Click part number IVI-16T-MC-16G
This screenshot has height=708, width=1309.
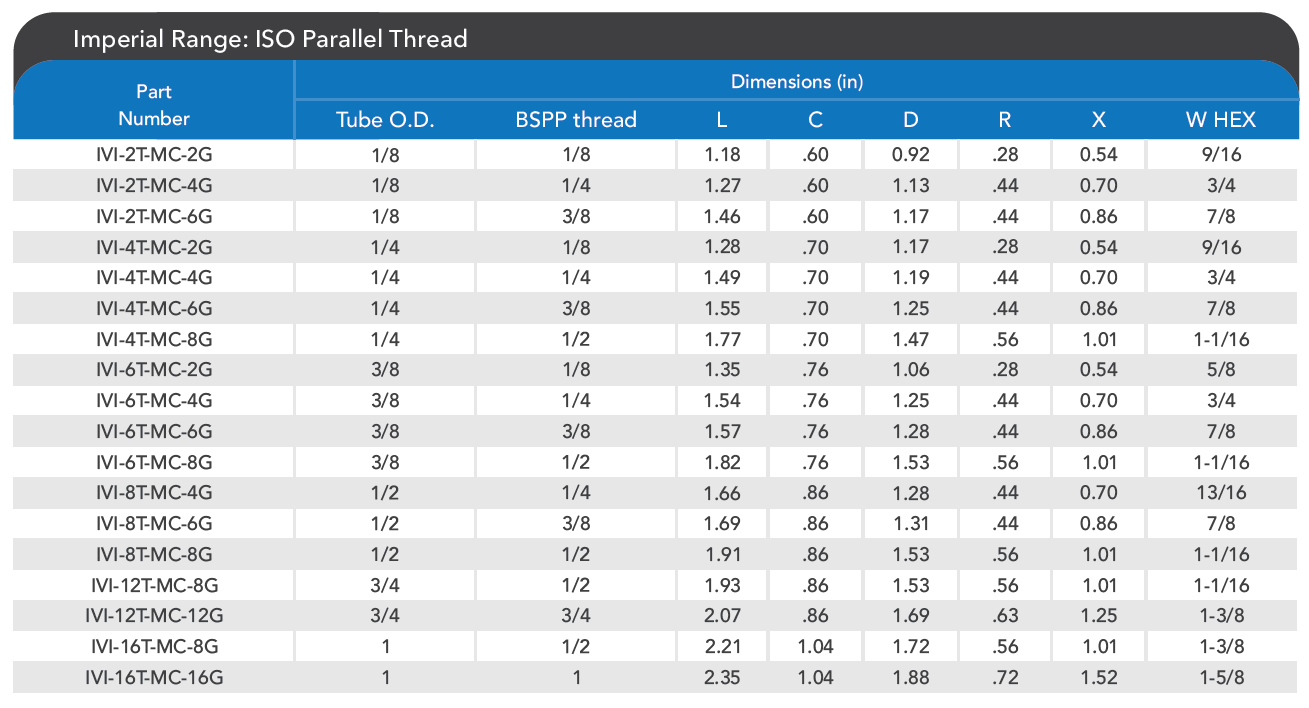(x=154, y=679)
